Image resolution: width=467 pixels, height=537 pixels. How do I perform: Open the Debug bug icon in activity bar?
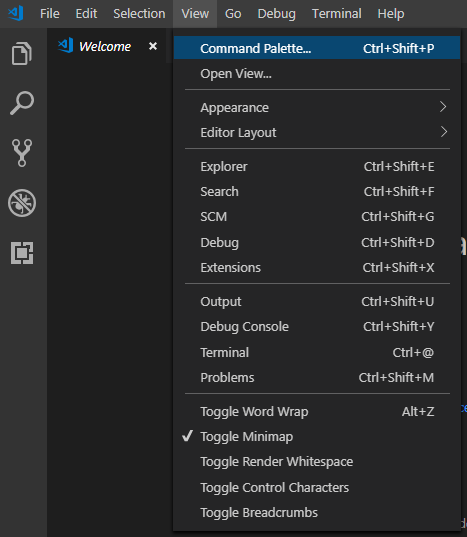point(22,203)
